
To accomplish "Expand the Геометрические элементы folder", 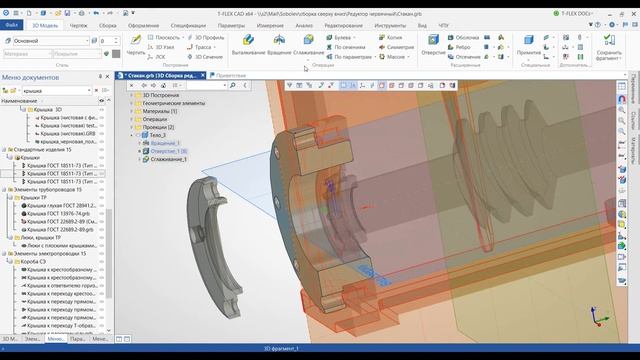I will pos(132,103).
